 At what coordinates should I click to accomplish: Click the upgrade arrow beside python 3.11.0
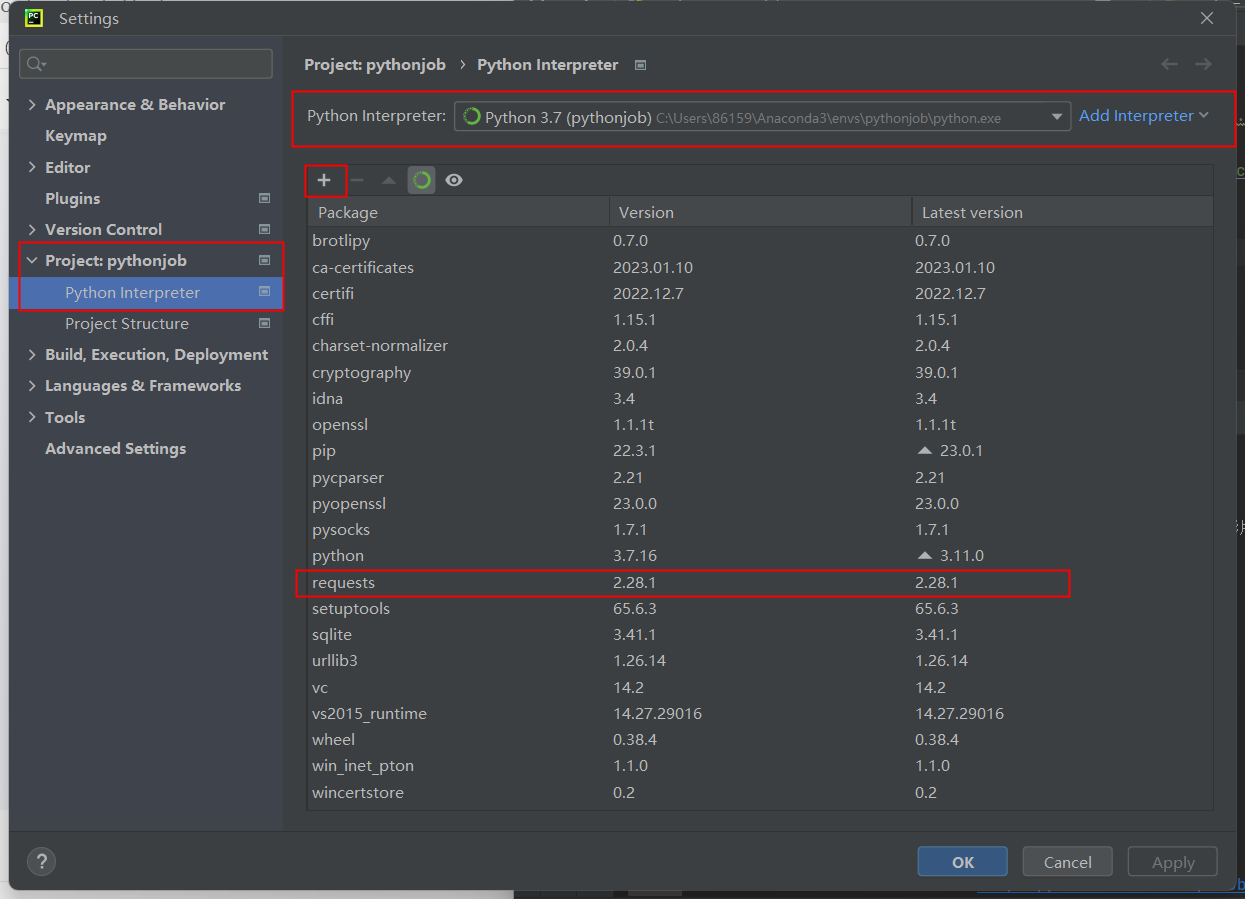[924, 555]
